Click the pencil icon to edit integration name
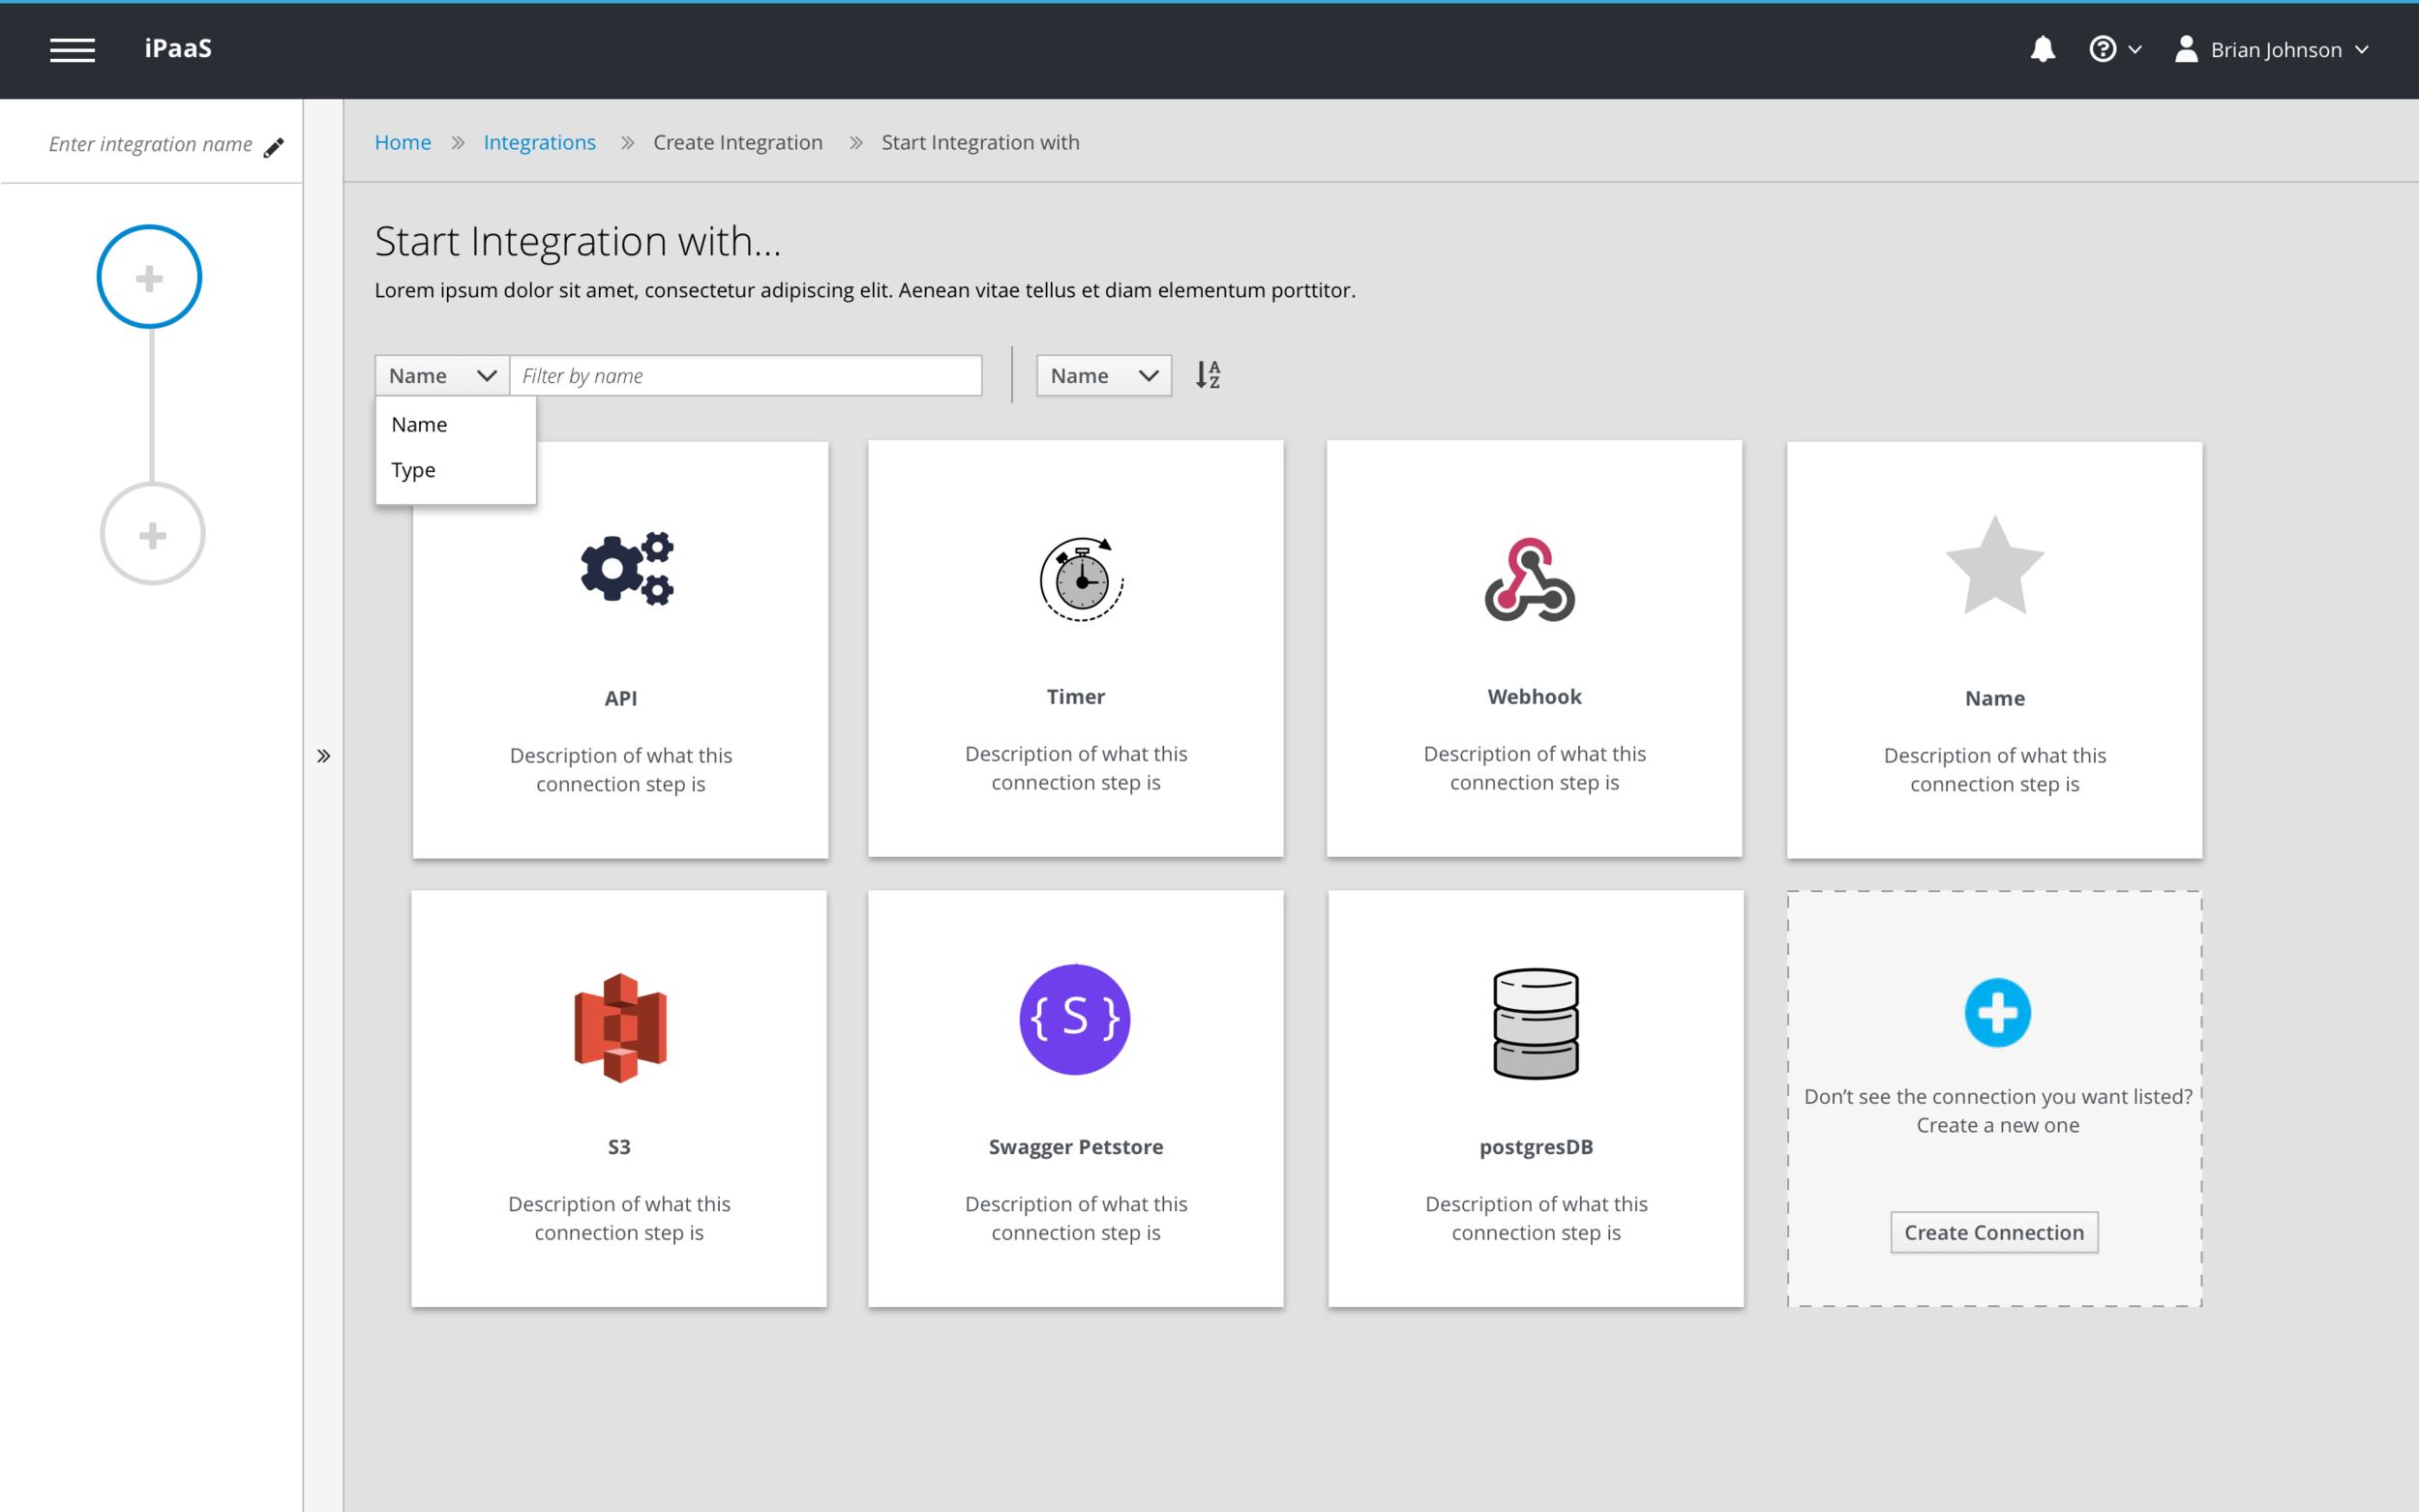 tap(273, 148)
